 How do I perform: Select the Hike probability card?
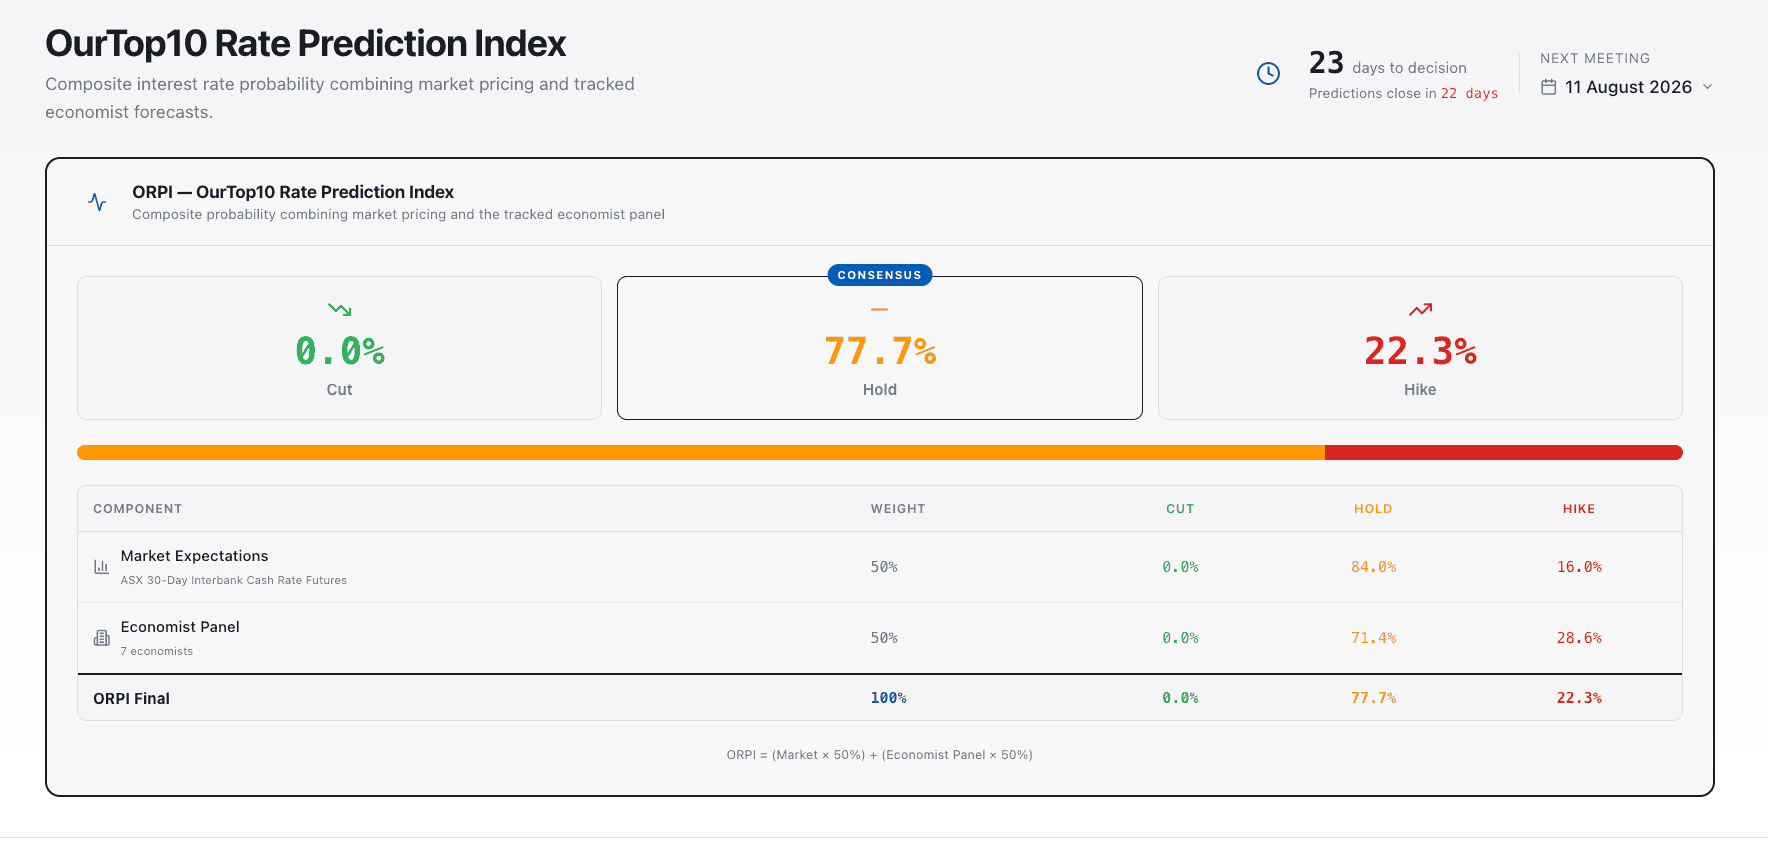pos(1420,348)
